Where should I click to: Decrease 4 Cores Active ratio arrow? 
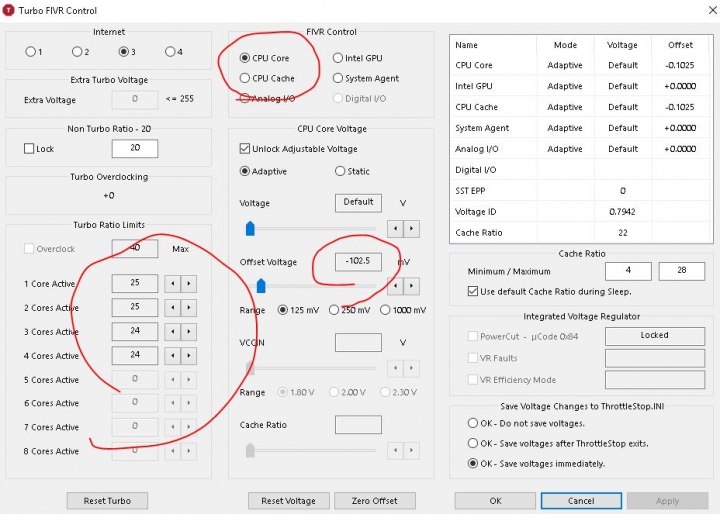173,356
